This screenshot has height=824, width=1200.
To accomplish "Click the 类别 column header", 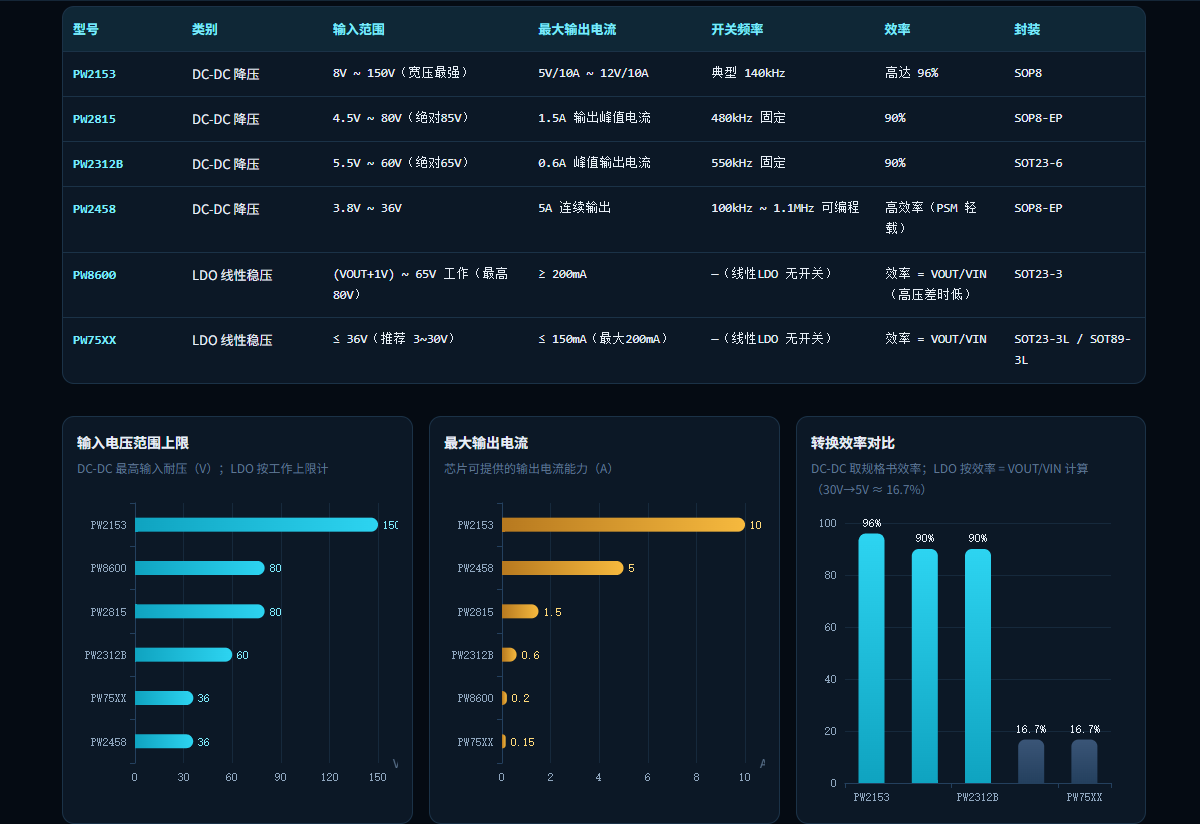I will pyautogui.click(x=205, y=30).
